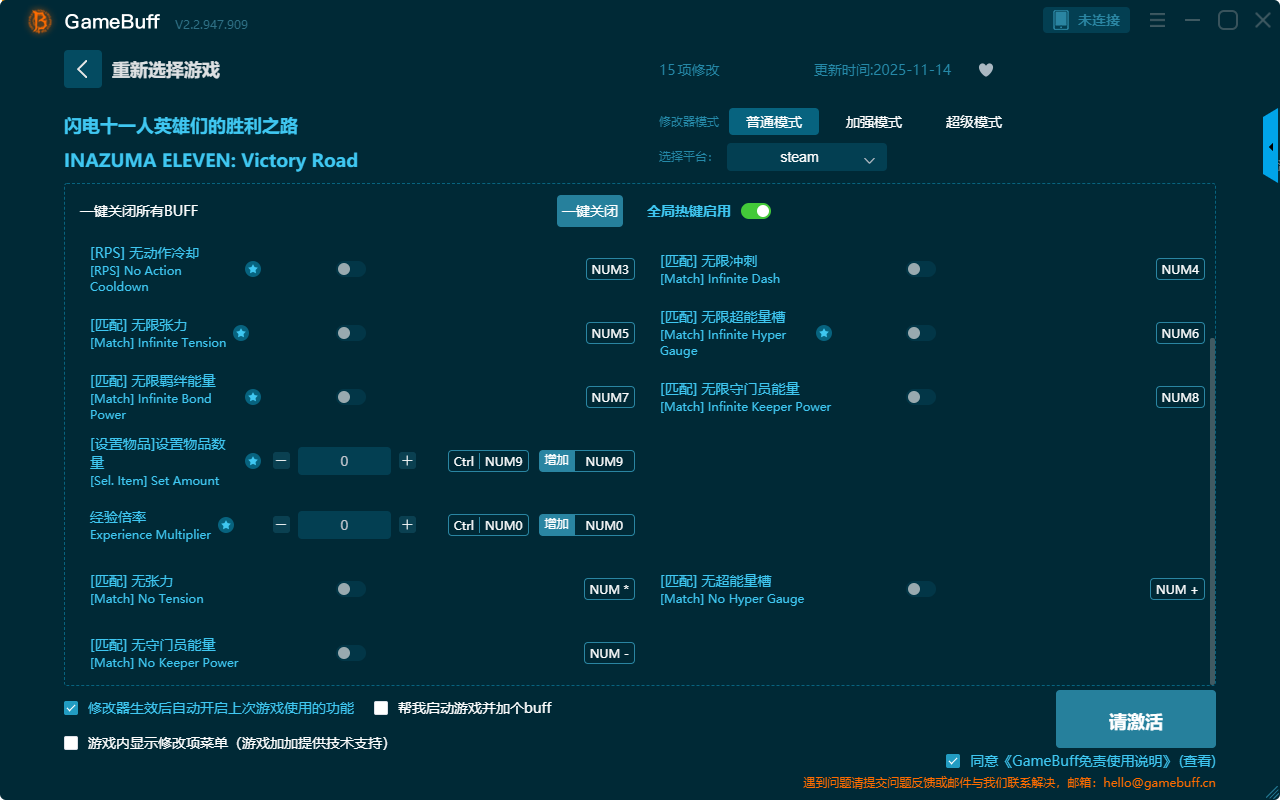Viewport: 1280px width, 800px height.
Task: Click the heart favorite icon
Action: 985,70
